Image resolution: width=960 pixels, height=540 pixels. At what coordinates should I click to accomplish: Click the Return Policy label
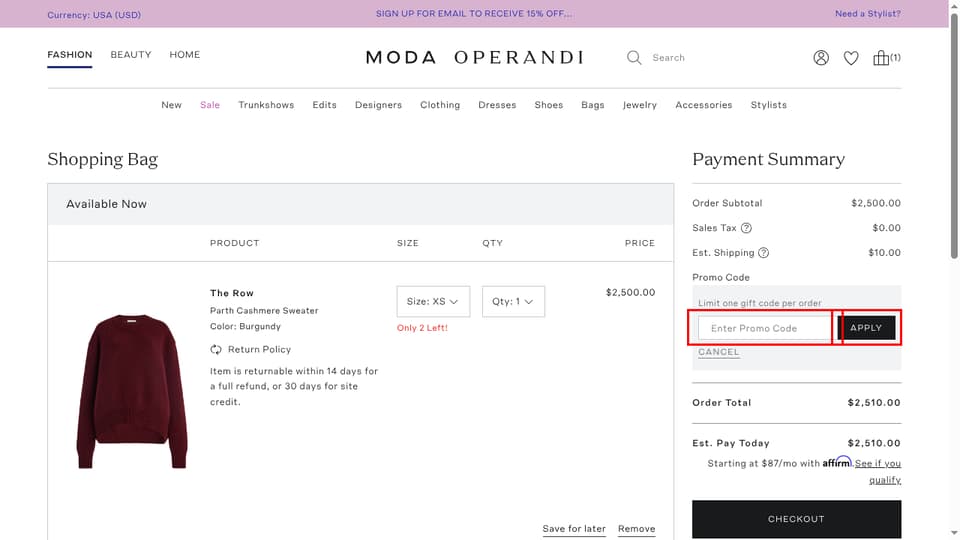tap(260, 350)
